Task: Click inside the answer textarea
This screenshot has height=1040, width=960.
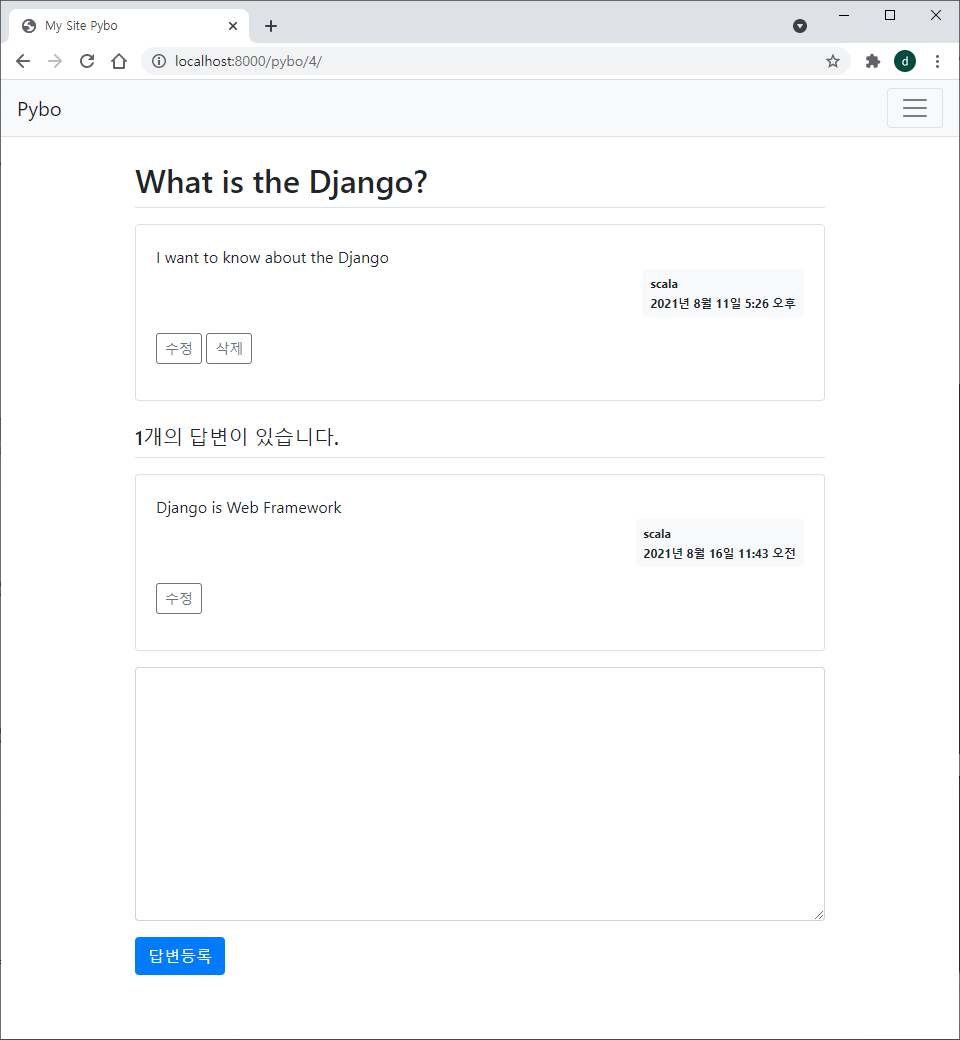Action: coord(480,794)
